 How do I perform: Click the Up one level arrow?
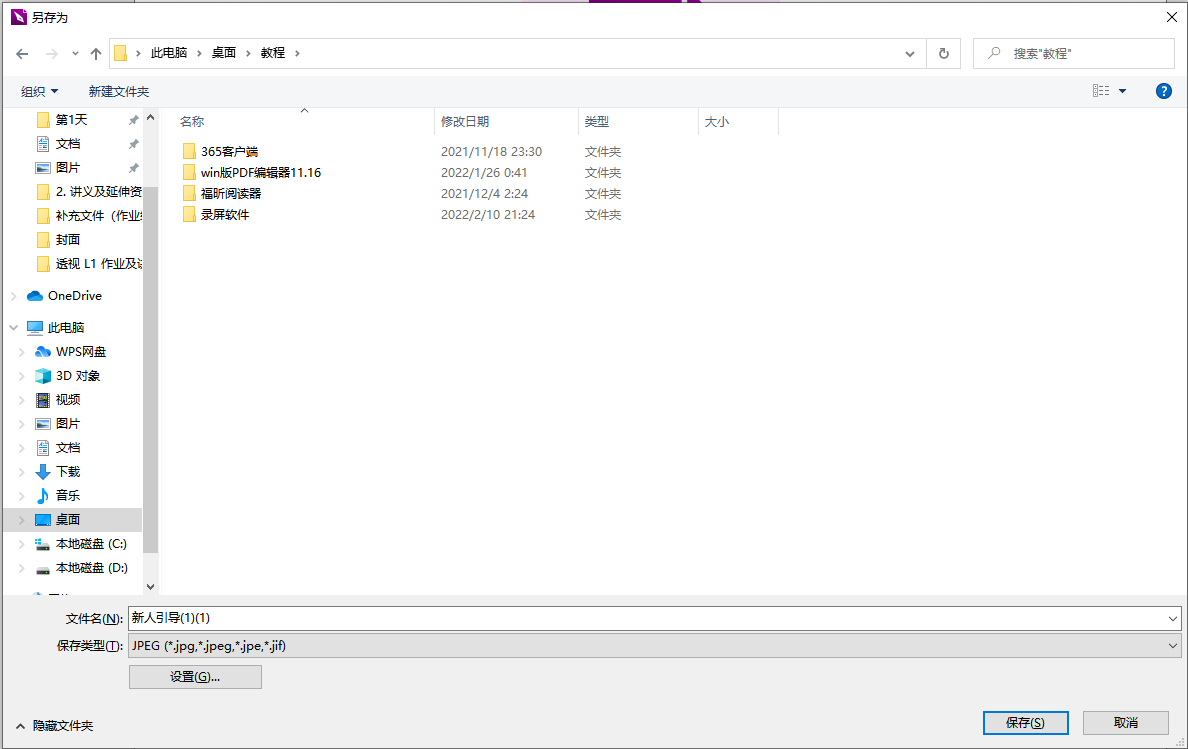[x=96, y=54]
